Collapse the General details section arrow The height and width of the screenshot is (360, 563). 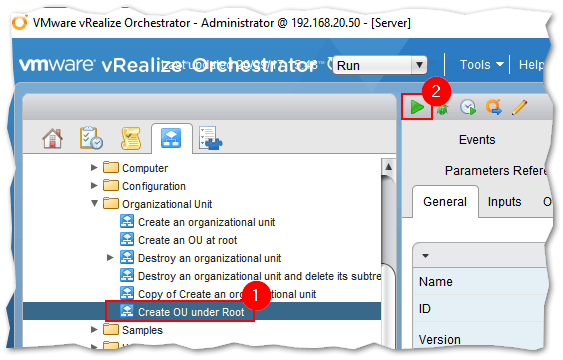[x=425, y=256]
